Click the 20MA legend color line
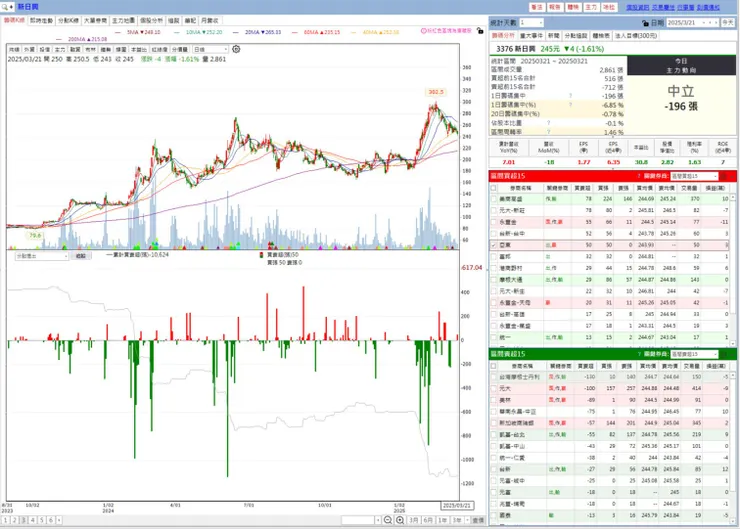This screenshot has height=529, width=740. 235,32
